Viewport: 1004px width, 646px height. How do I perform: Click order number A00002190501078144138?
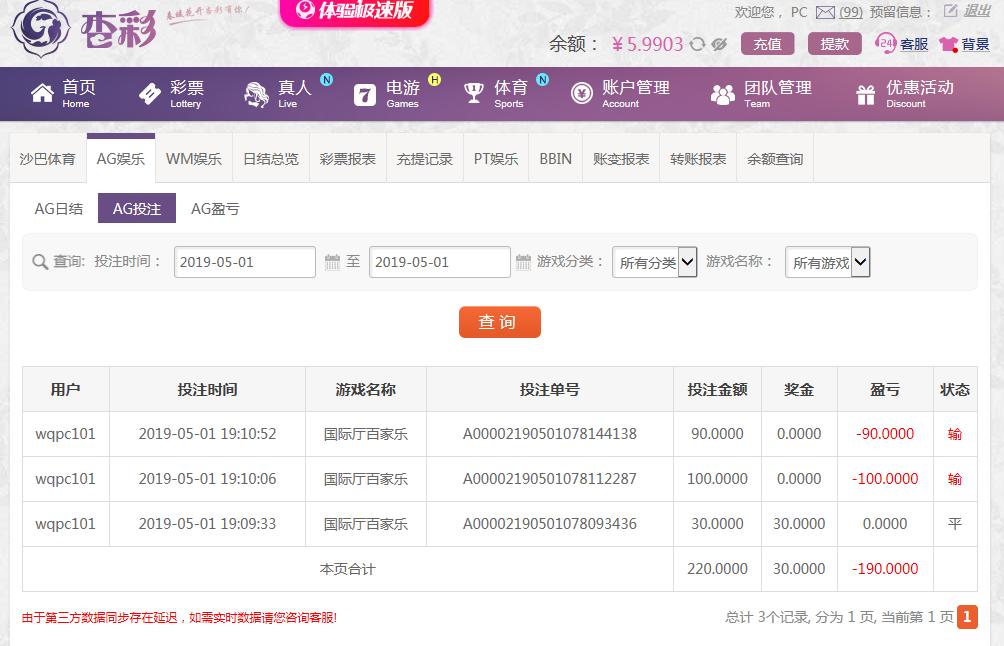(549, 434)
